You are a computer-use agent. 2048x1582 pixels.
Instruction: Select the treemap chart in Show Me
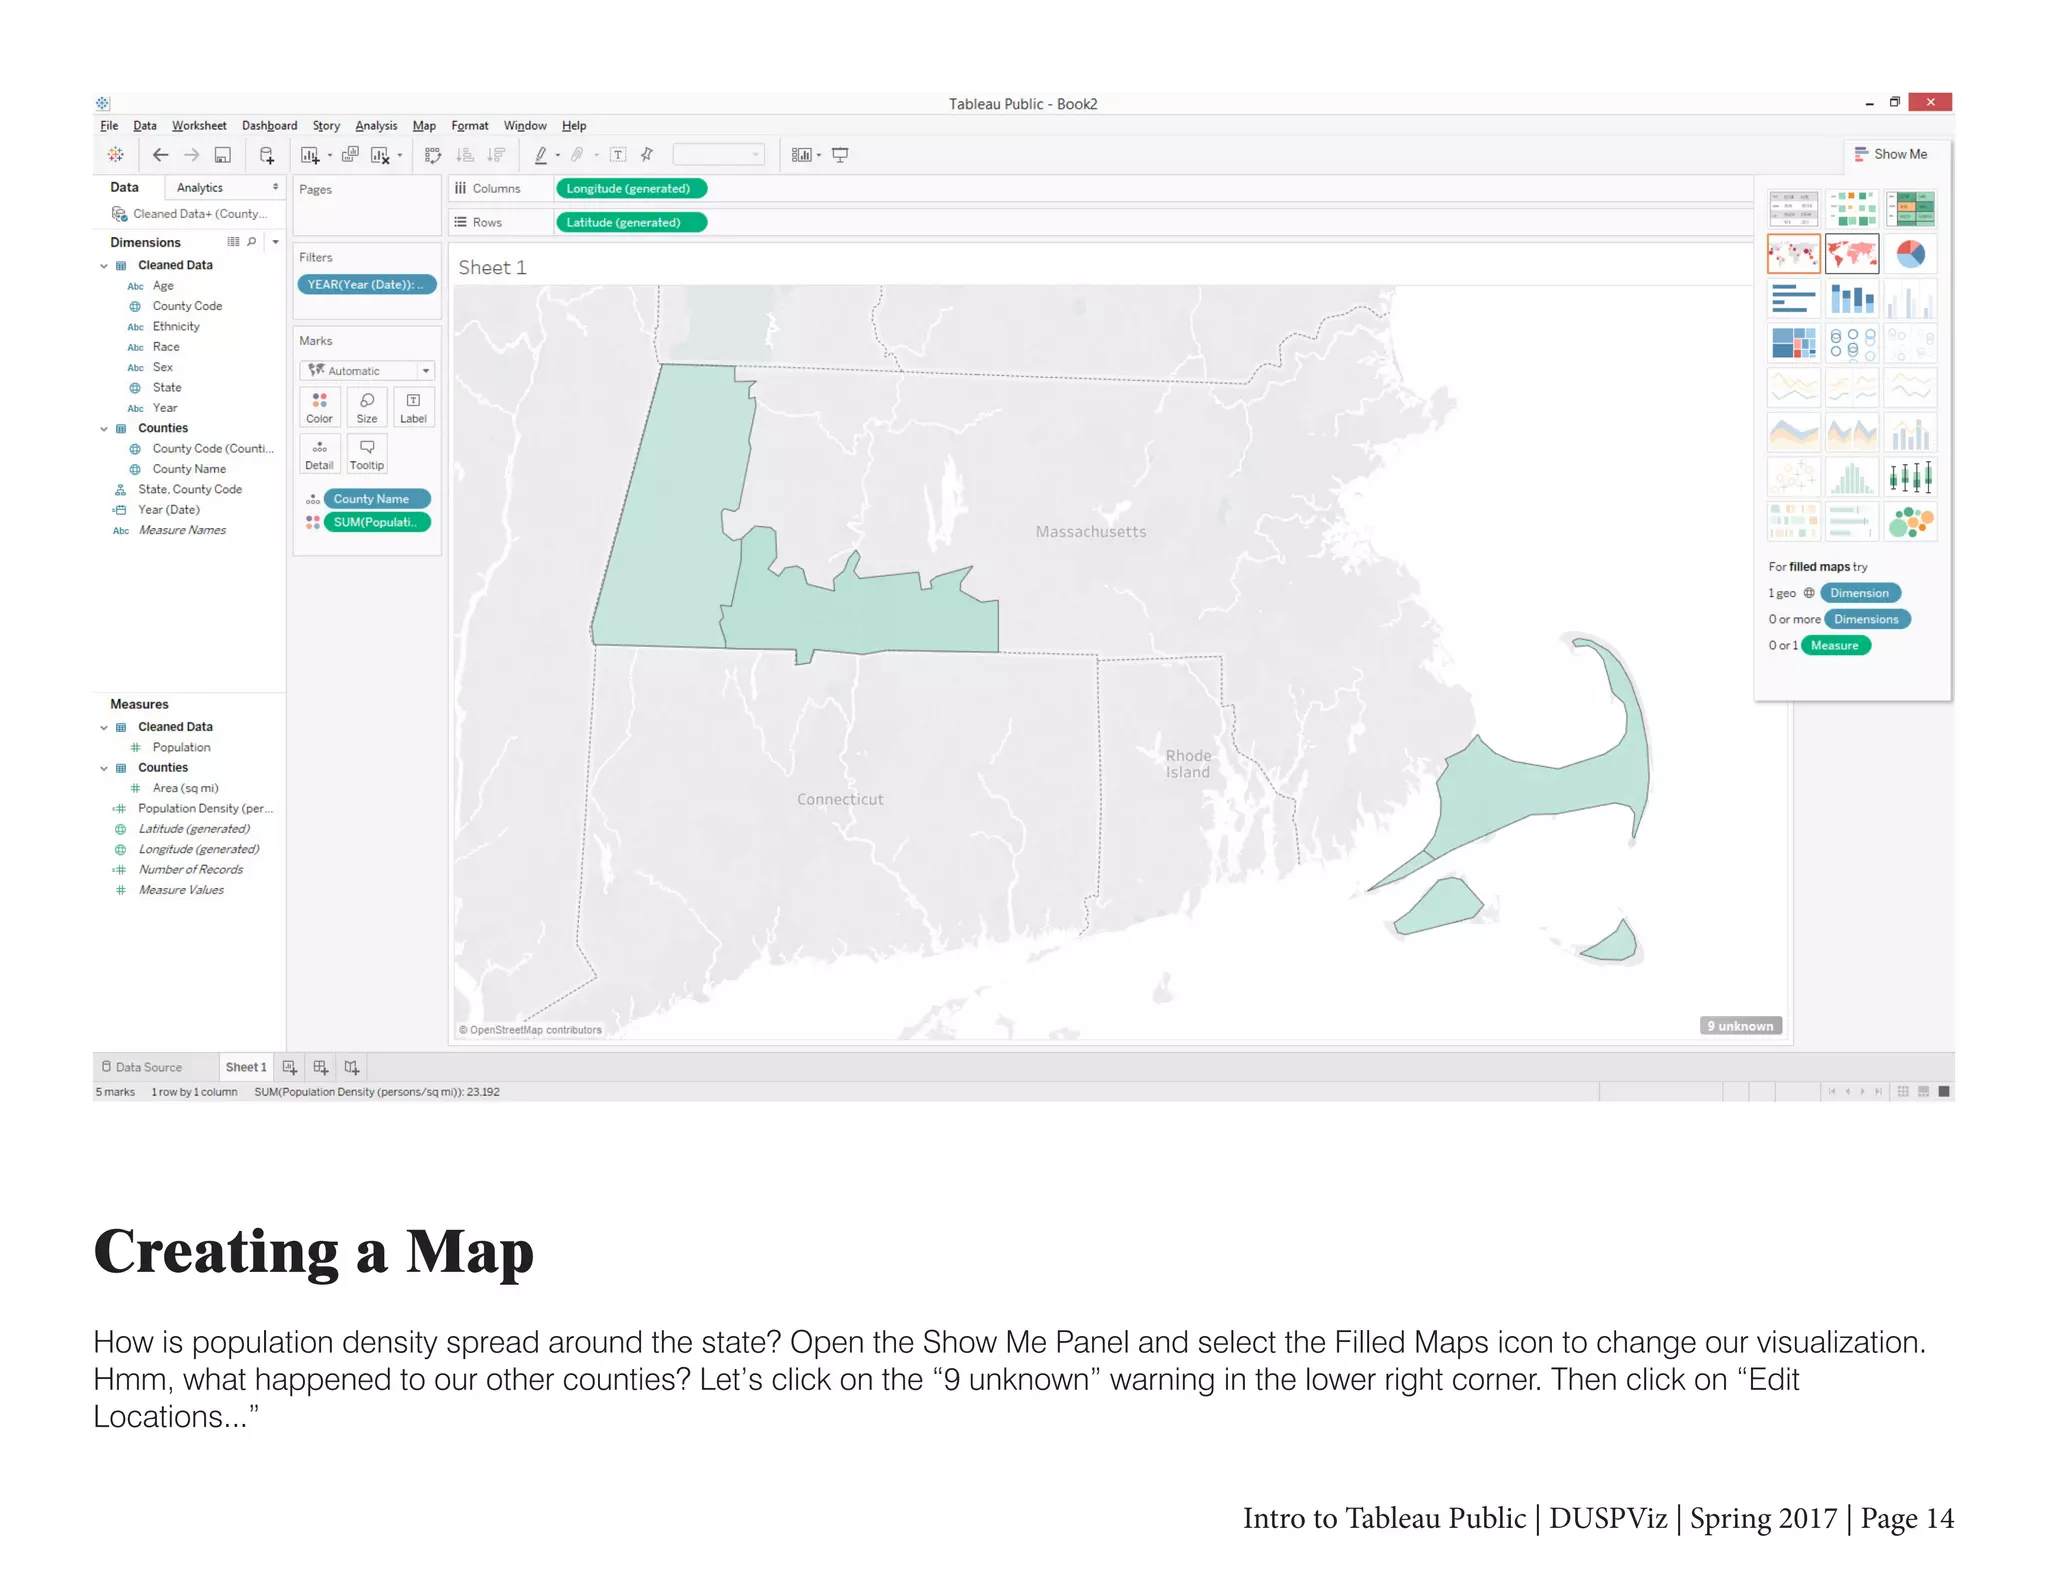(1794, 343)
